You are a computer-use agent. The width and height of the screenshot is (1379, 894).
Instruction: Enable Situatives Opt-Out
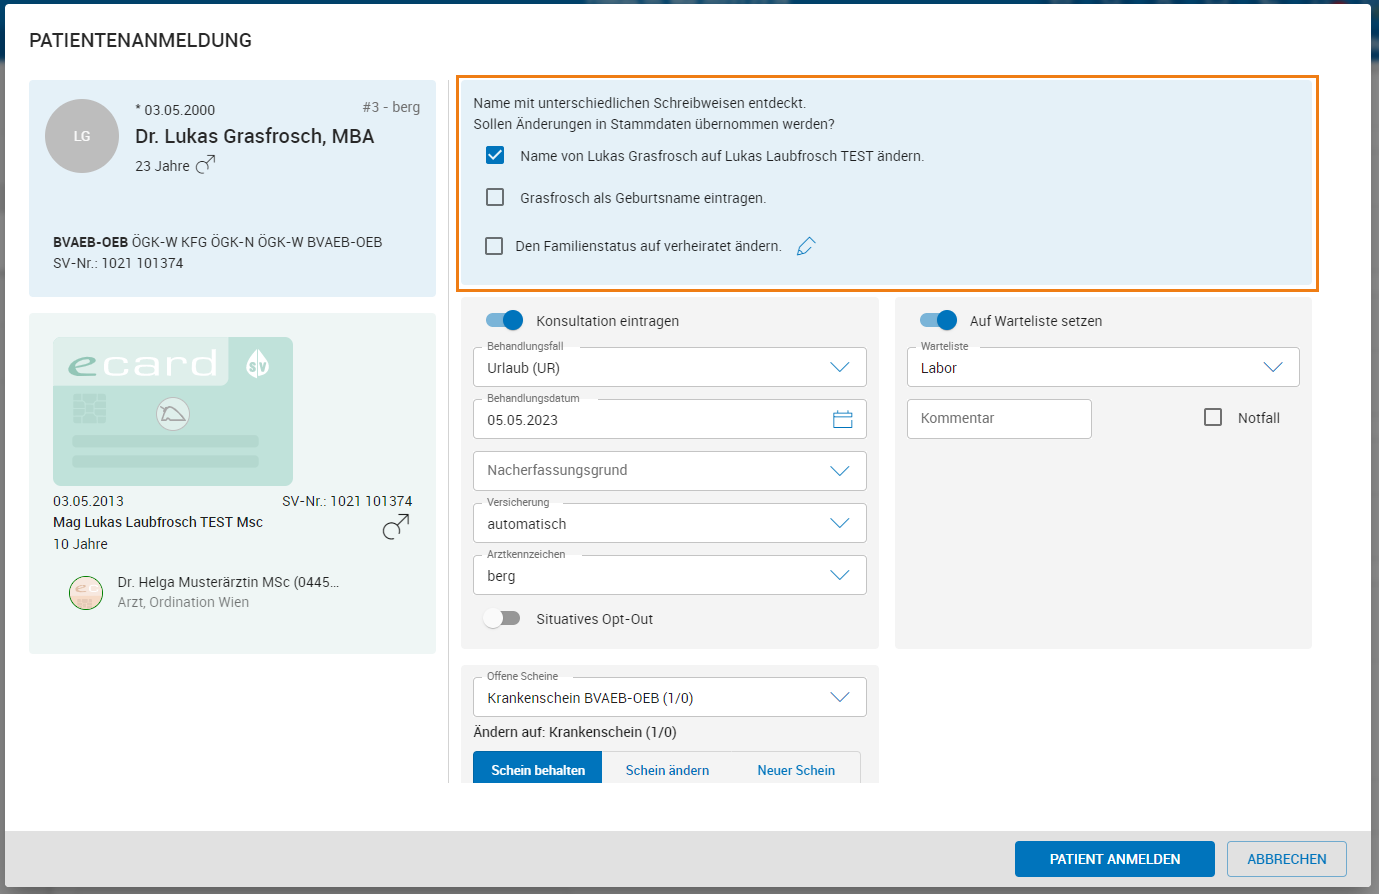[502, 618]
